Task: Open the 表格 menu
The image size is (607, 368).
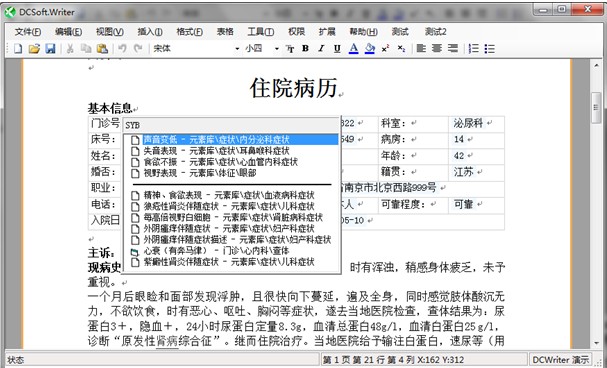Action: pyautogui.click(x=225, y=32)
